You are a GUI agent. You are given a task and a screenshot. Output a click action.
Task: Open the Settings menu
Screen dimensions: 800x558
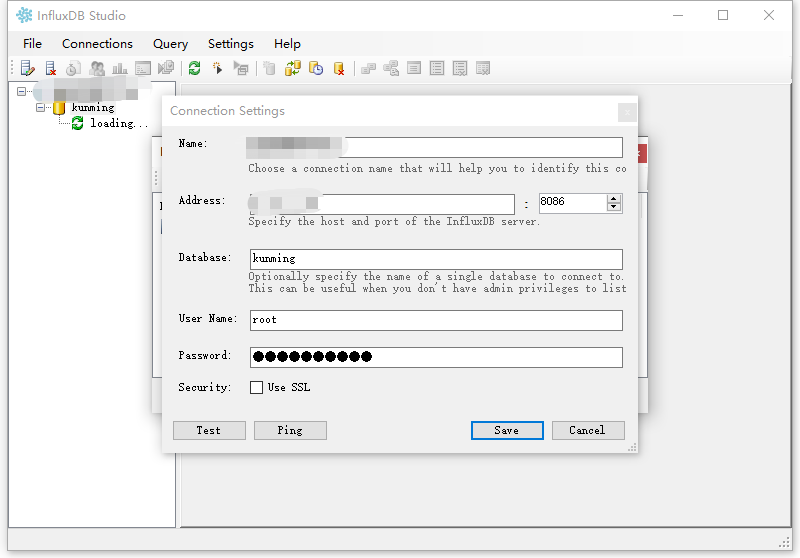pyautogui.click(x=231, y=44)
